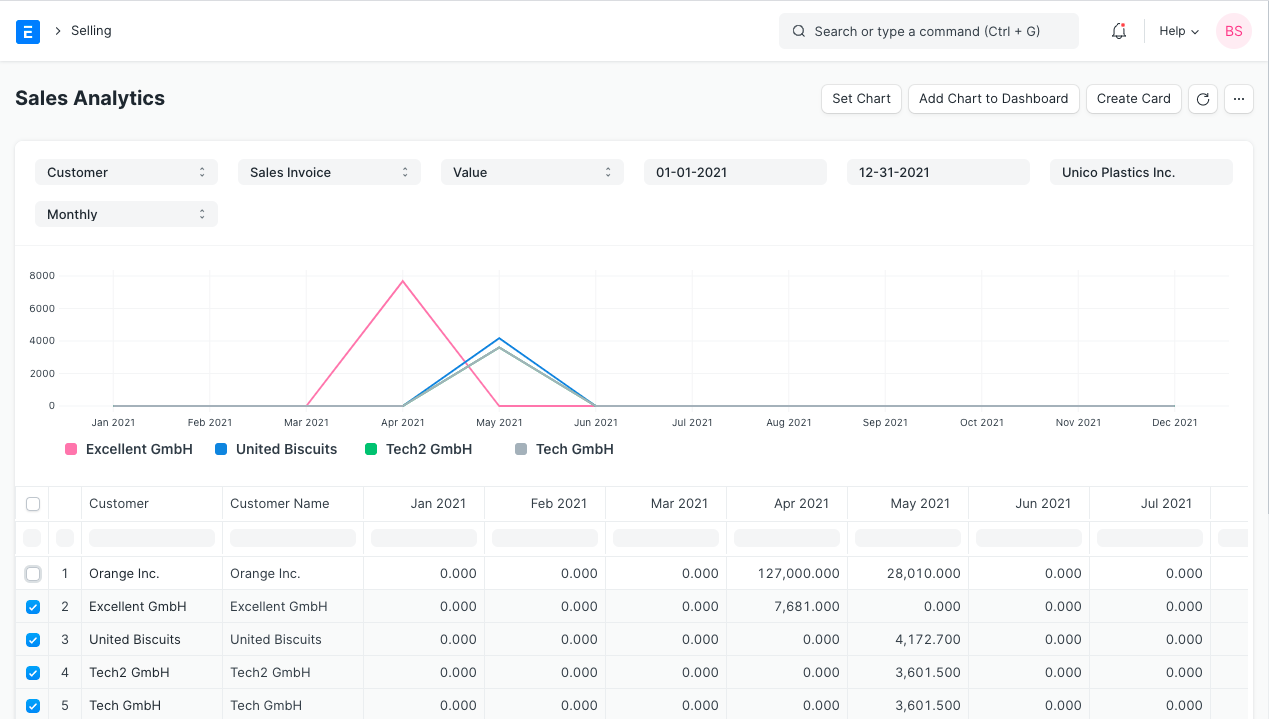Screen dimensions: 1269x719
Task: Check the Orange Inc. row checkbox
Action: click(32, 573)
